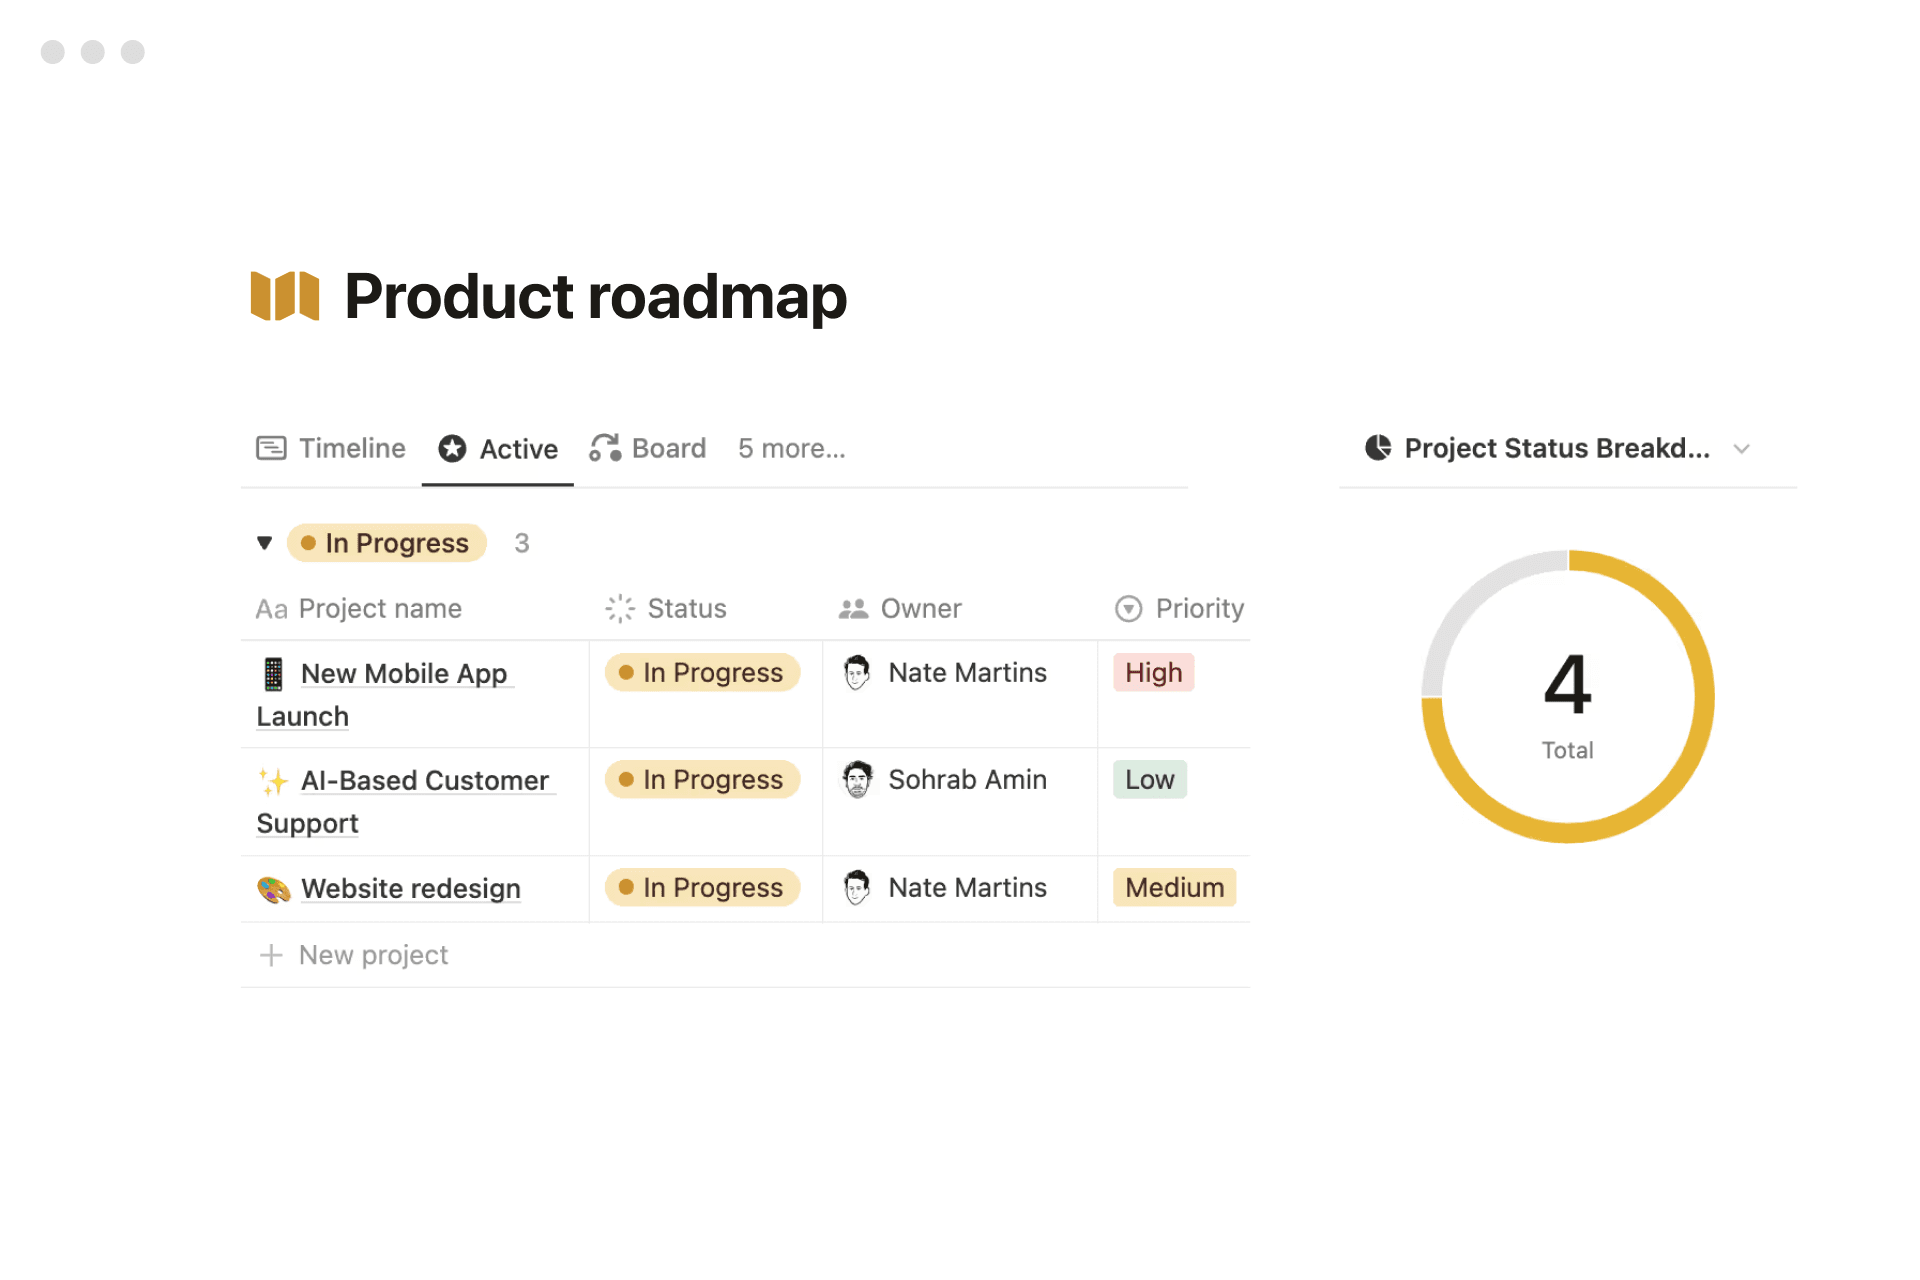Image resolution: width=1920 pixels, height=1280 pixels.
Task: Open the 5 more views menu
Action: 791,448
